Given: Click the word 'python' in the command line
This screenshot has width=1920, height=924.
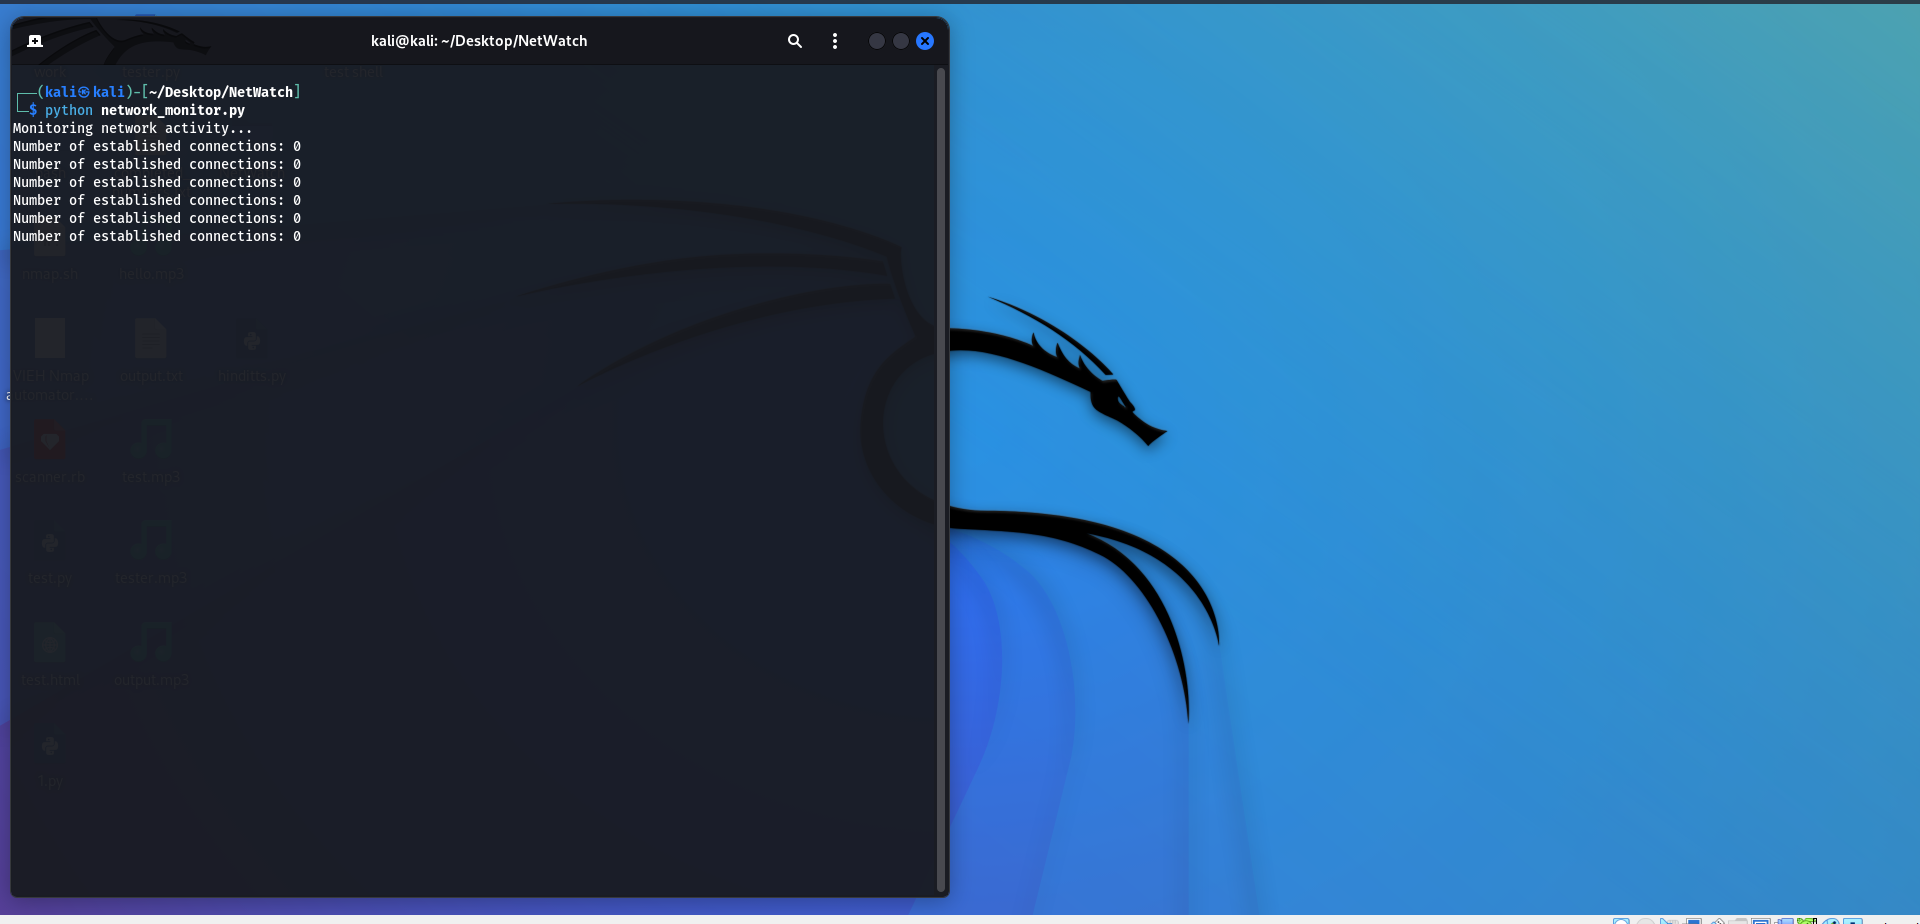Looking at the screenshot, I should click(x=69, y=110).
